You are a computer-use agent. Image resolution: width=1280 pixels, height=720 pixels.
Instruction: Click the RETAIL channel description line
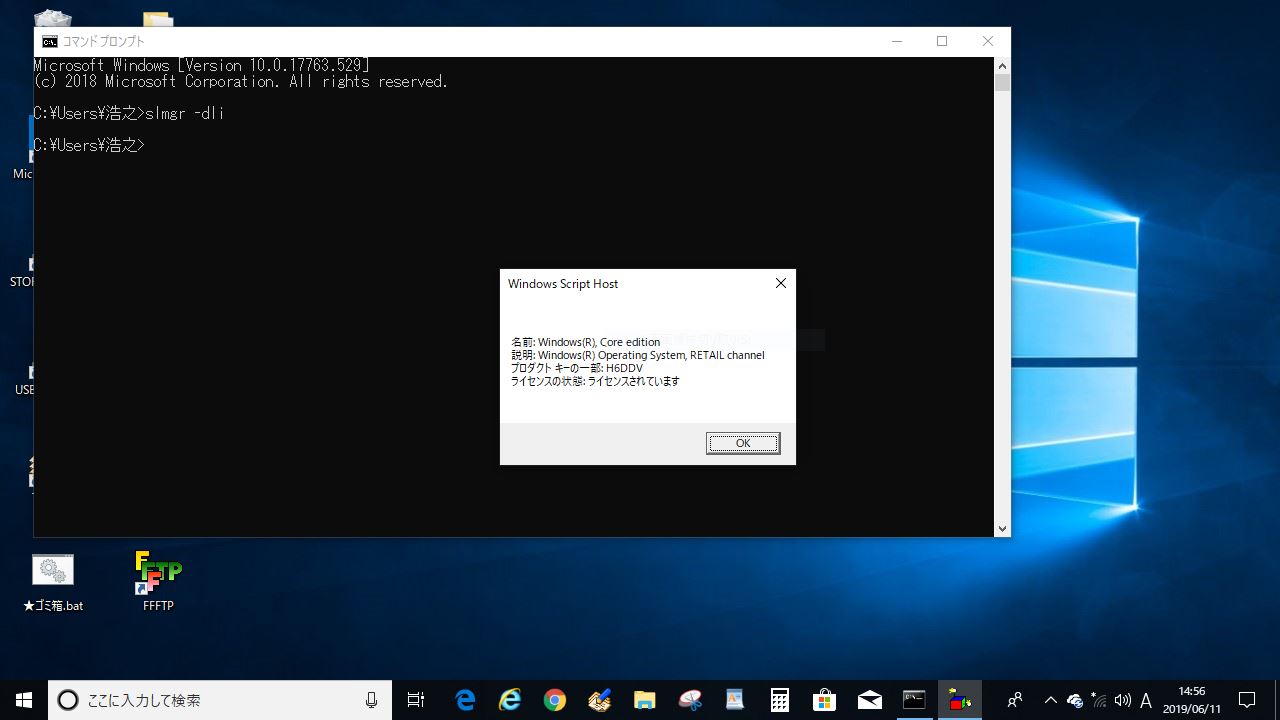(x=638, y=355)
